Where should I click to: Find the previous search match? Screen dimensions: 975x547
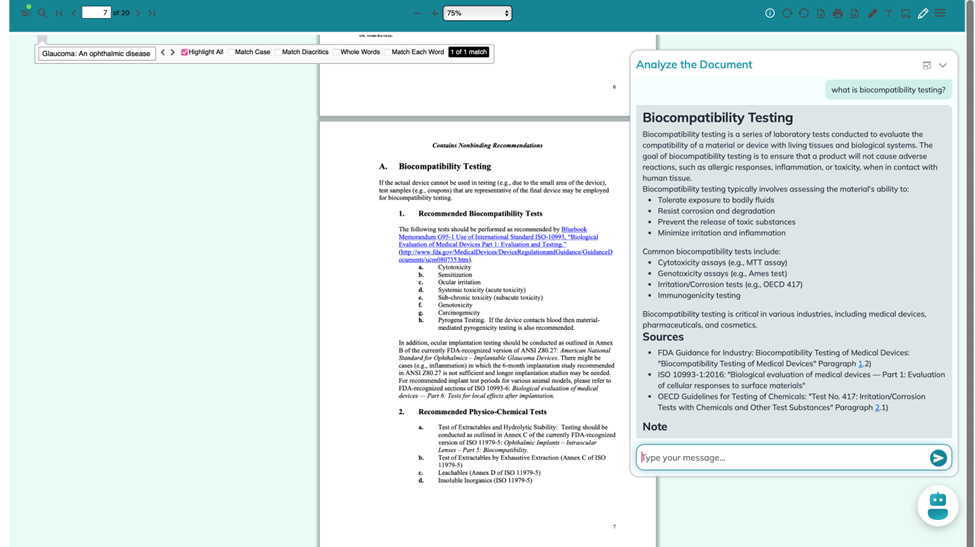click(x=163, y=52)
